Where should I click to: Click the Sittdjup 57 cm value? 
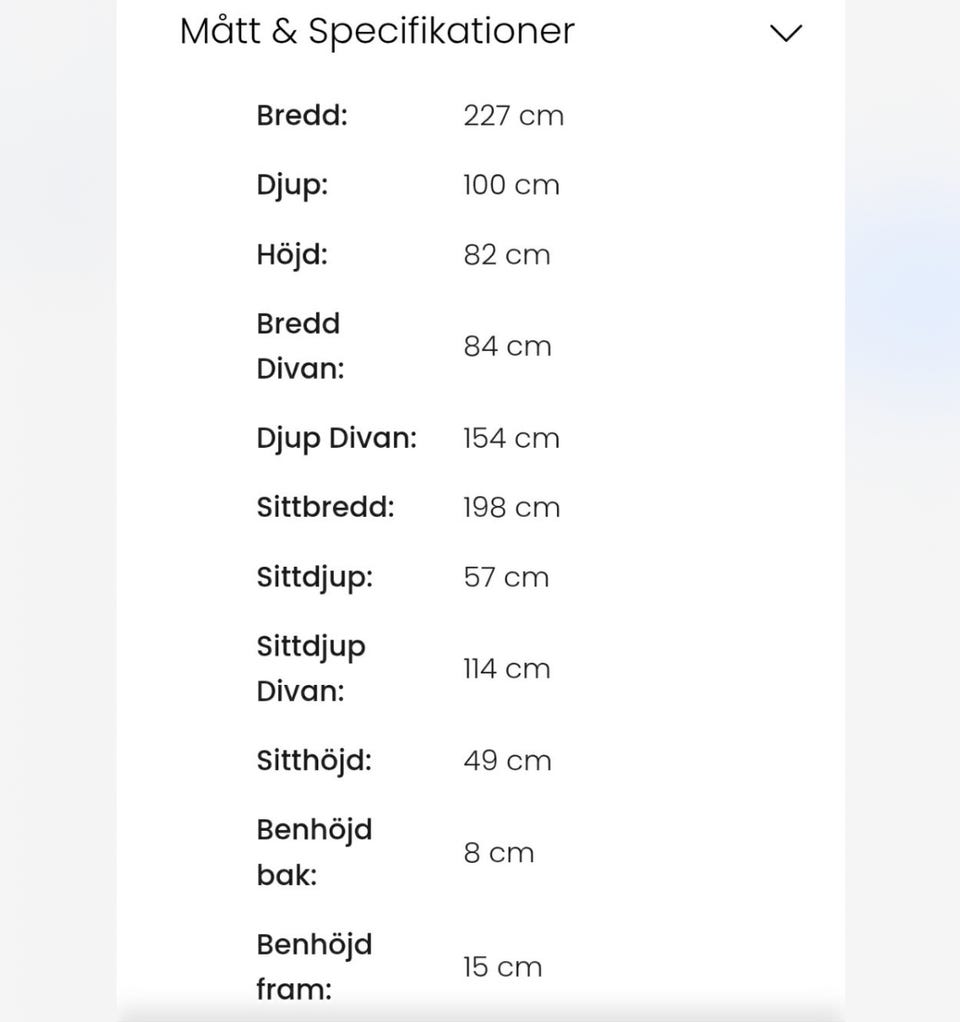[506, 577]
